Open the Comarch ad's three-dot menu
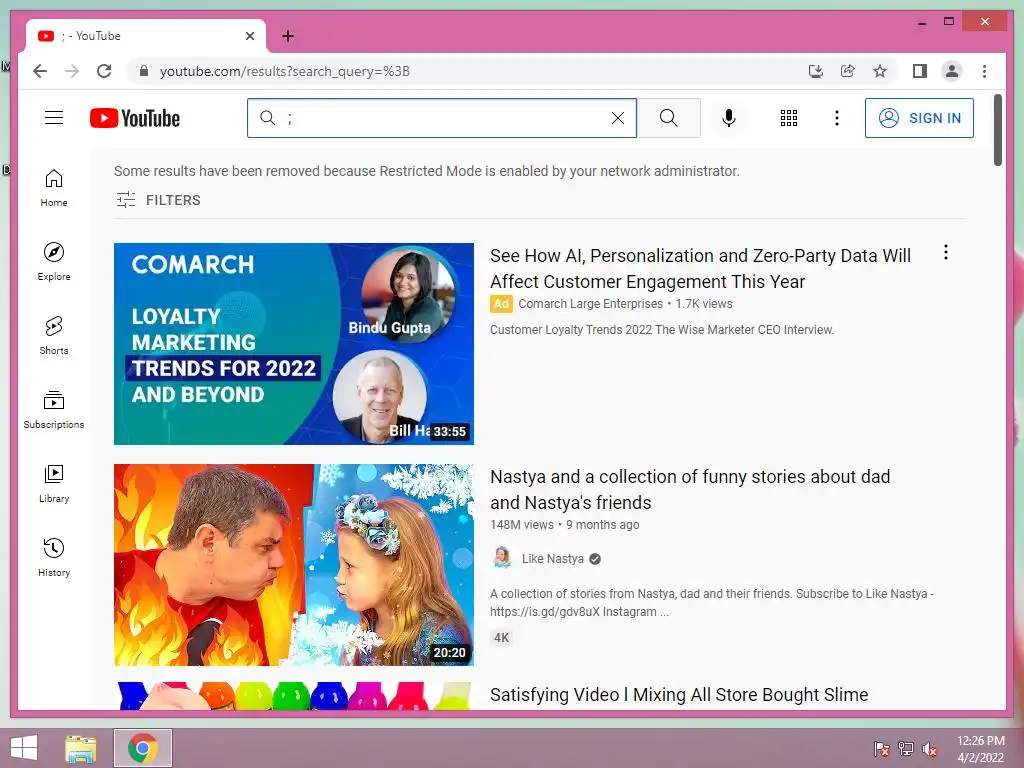The height and width of the screenshot is (768, 1024). tap(946, 253)
